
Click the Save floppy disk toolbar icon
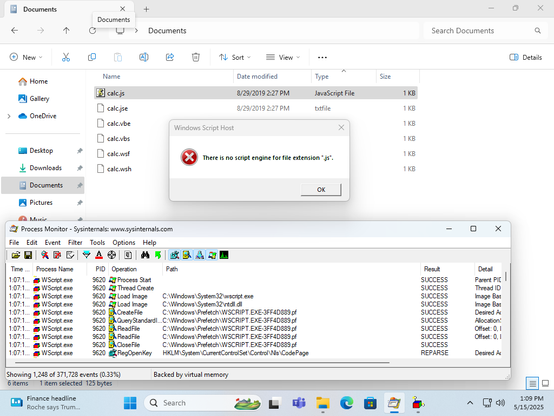pos(28,255)
